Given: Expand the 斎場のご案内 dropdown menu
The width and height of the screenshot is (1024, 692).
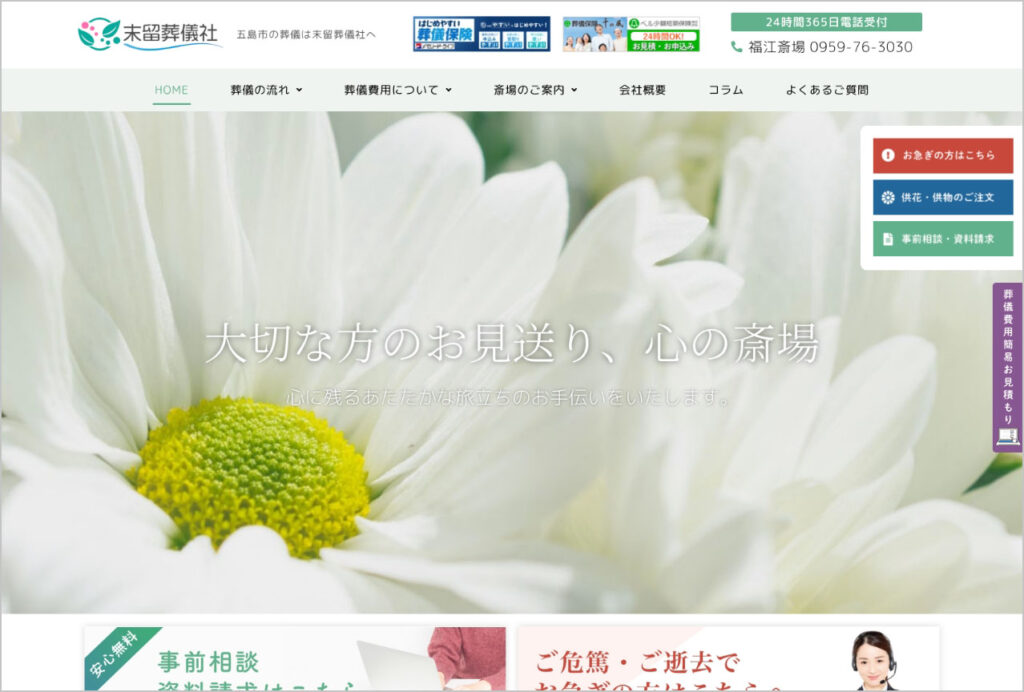Looking at the screenshot, I should pyautogui.click(x=535, y=90).
